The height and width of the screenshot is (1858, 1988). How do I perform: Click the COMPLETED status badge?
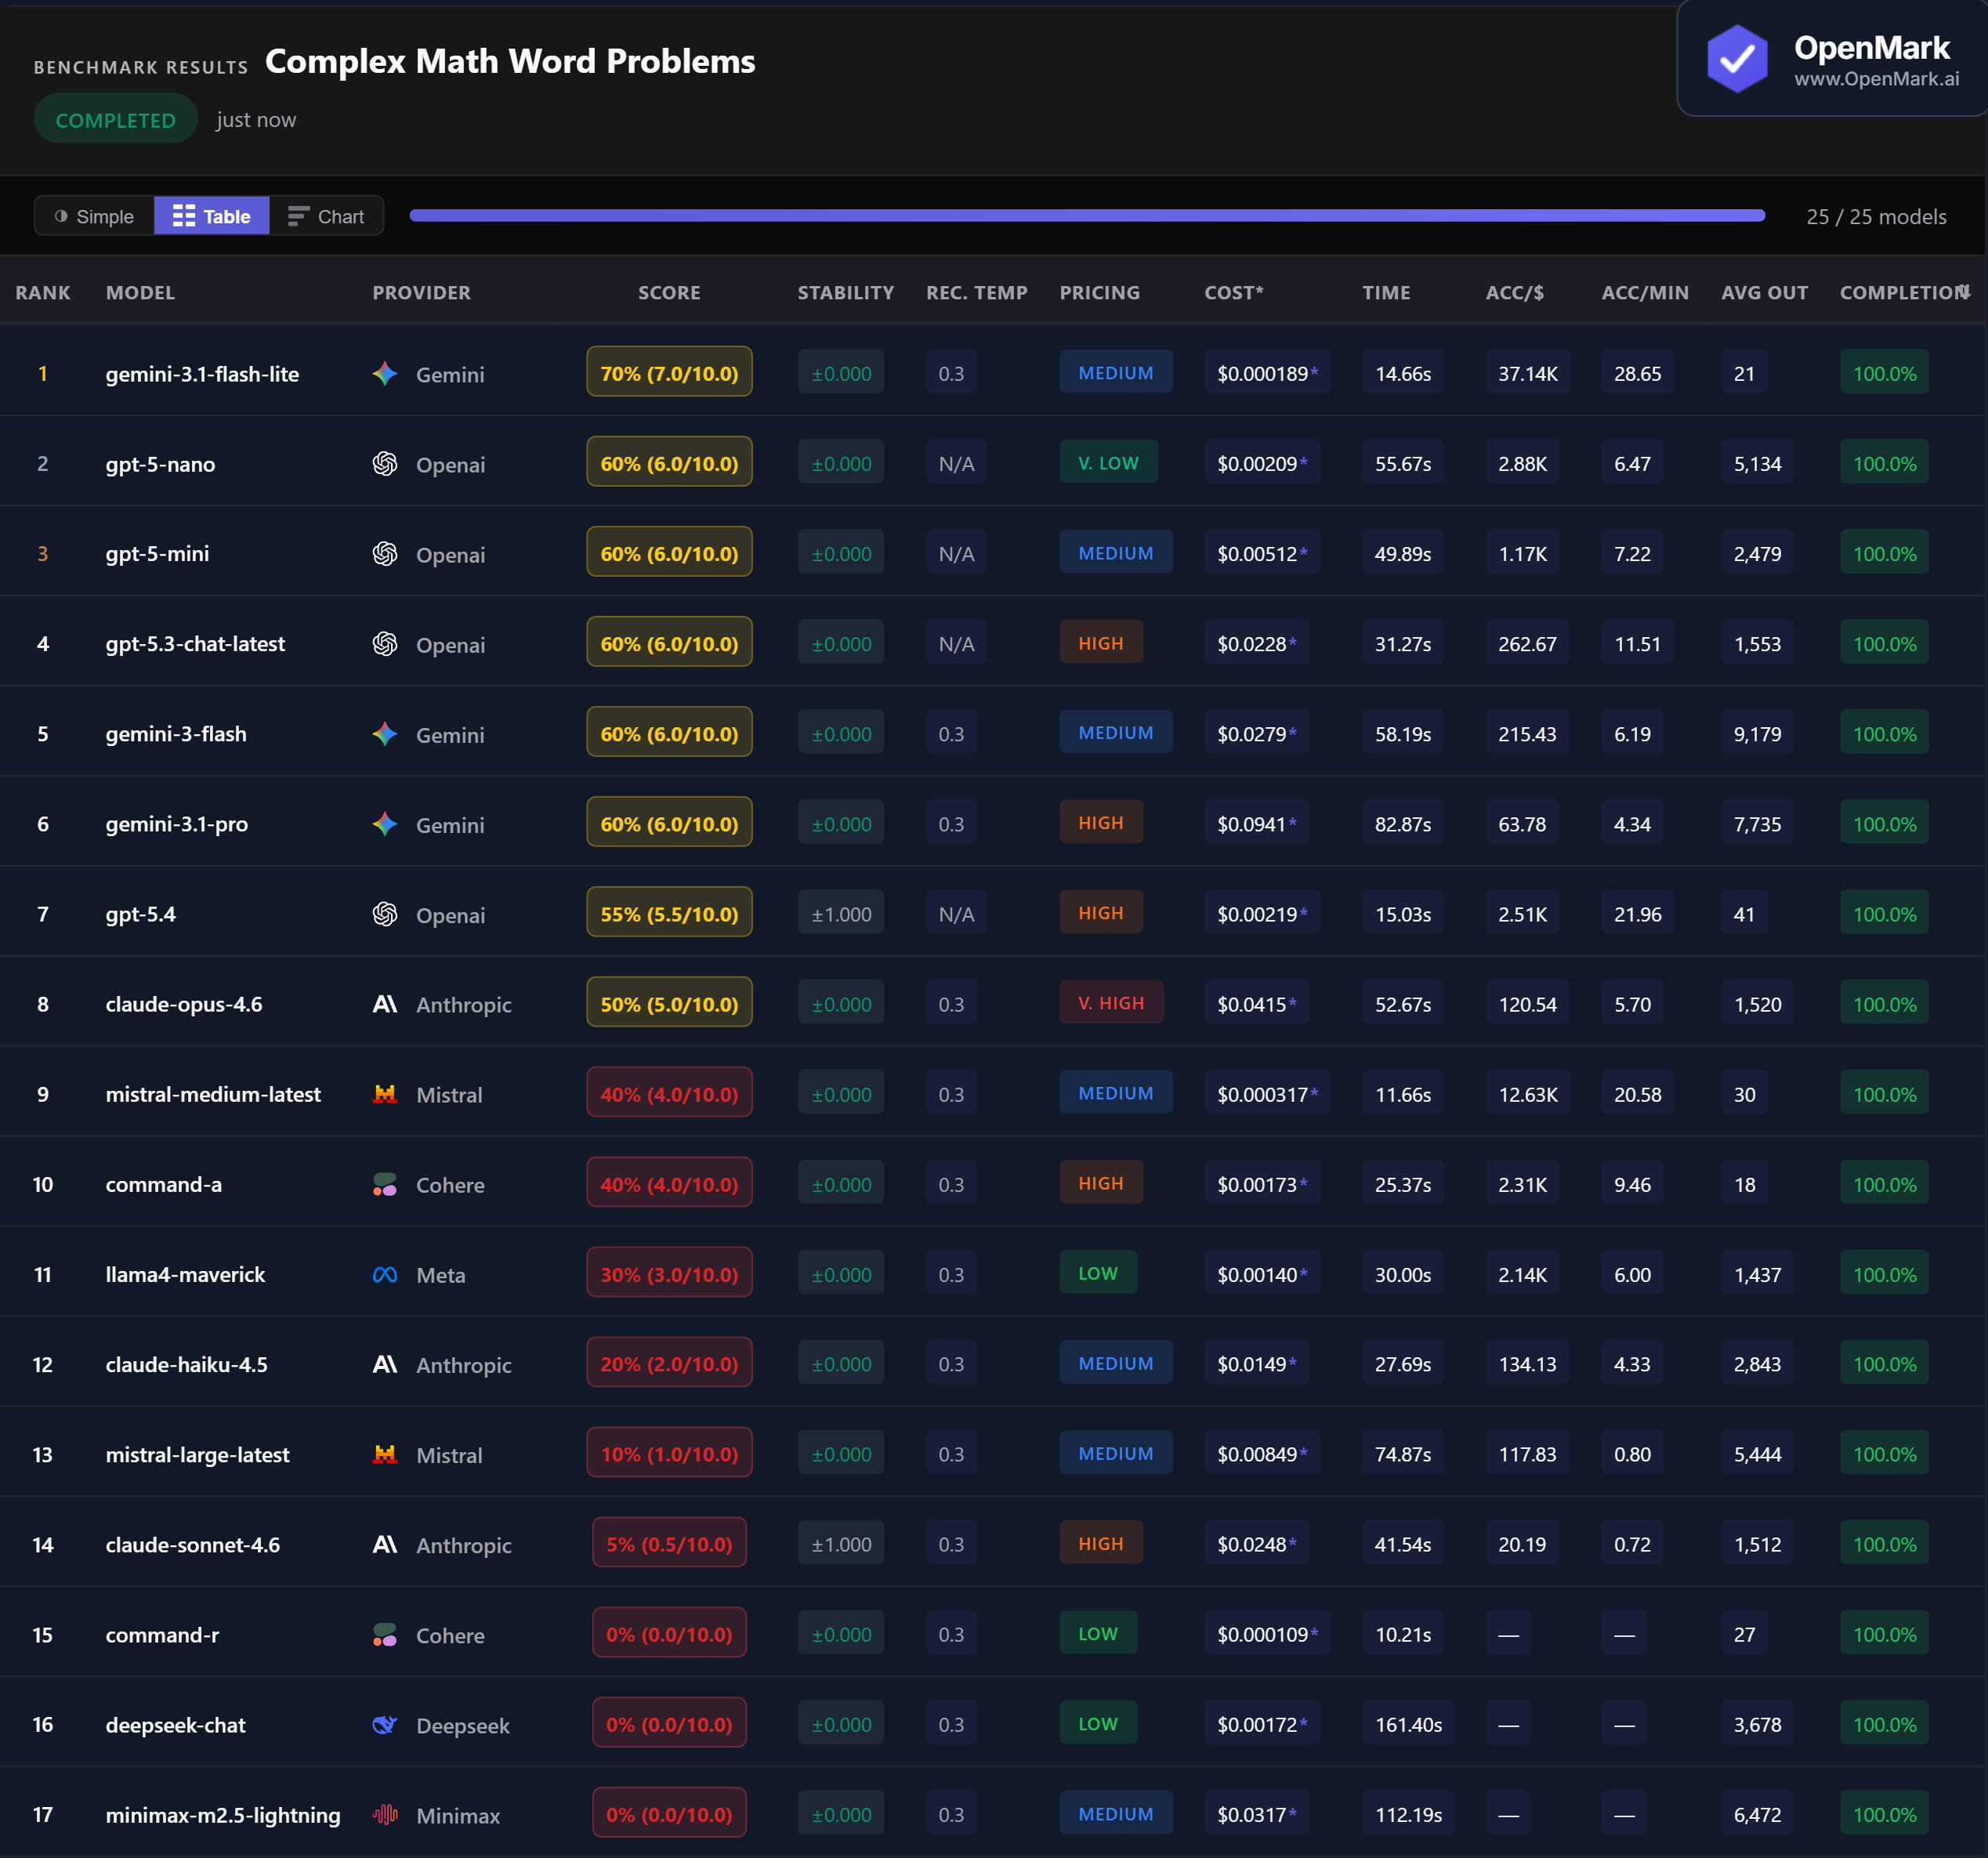[115, 120]
